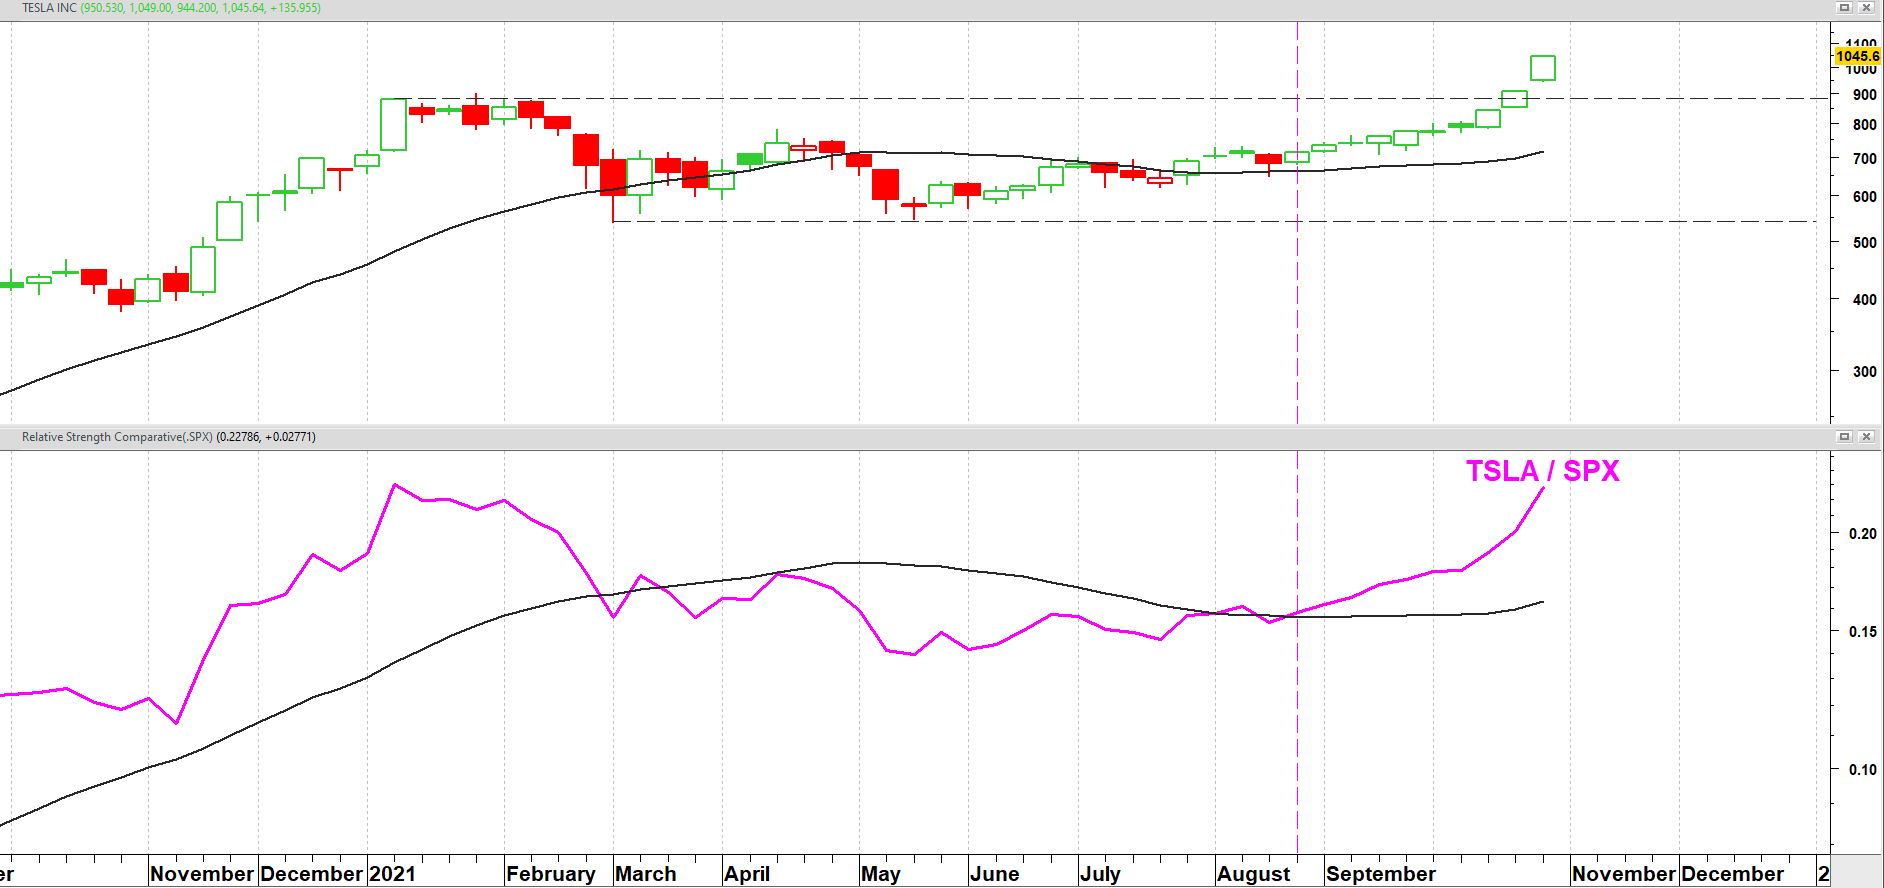The image size is (1884, 888).
Task: Click the March label on time axis
Action: pos(646,874)
